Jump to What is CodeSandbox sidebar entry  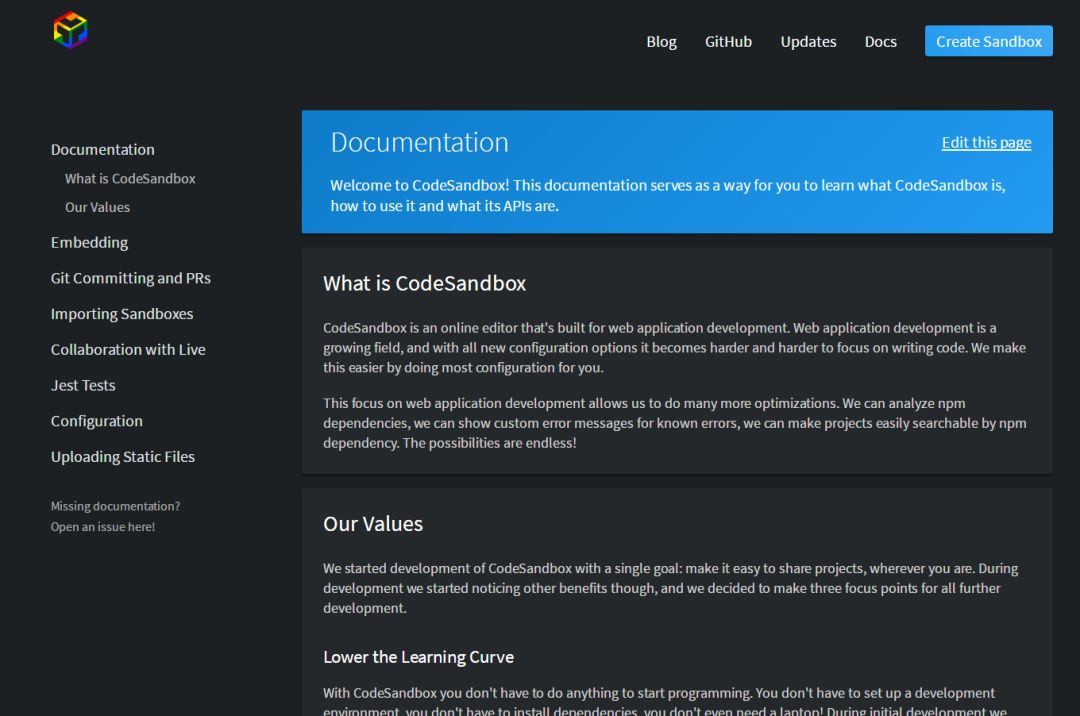click(x=130, y=179)
